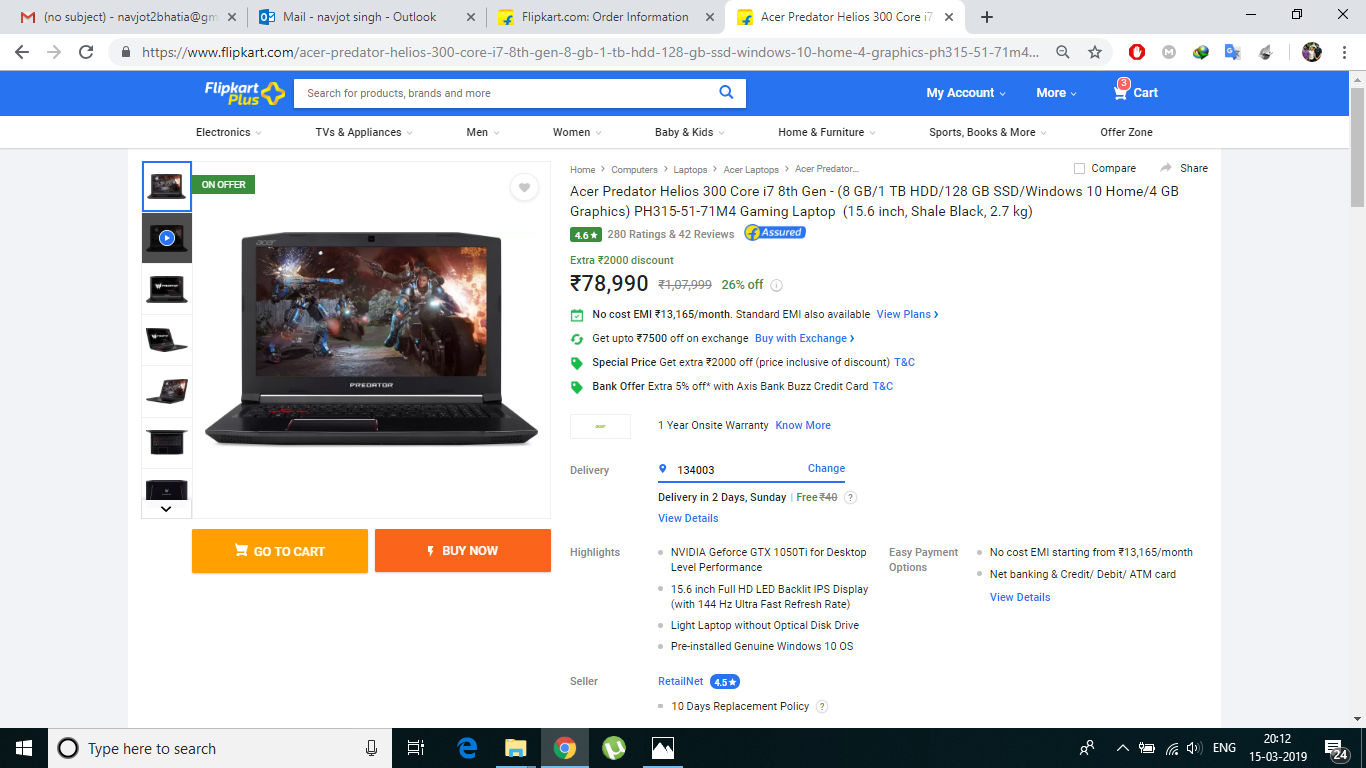Image resolution: width=1366 pixels, height=768 pixels.
Task: Click Flipkart Assured badge
Action: pos(774,233)
